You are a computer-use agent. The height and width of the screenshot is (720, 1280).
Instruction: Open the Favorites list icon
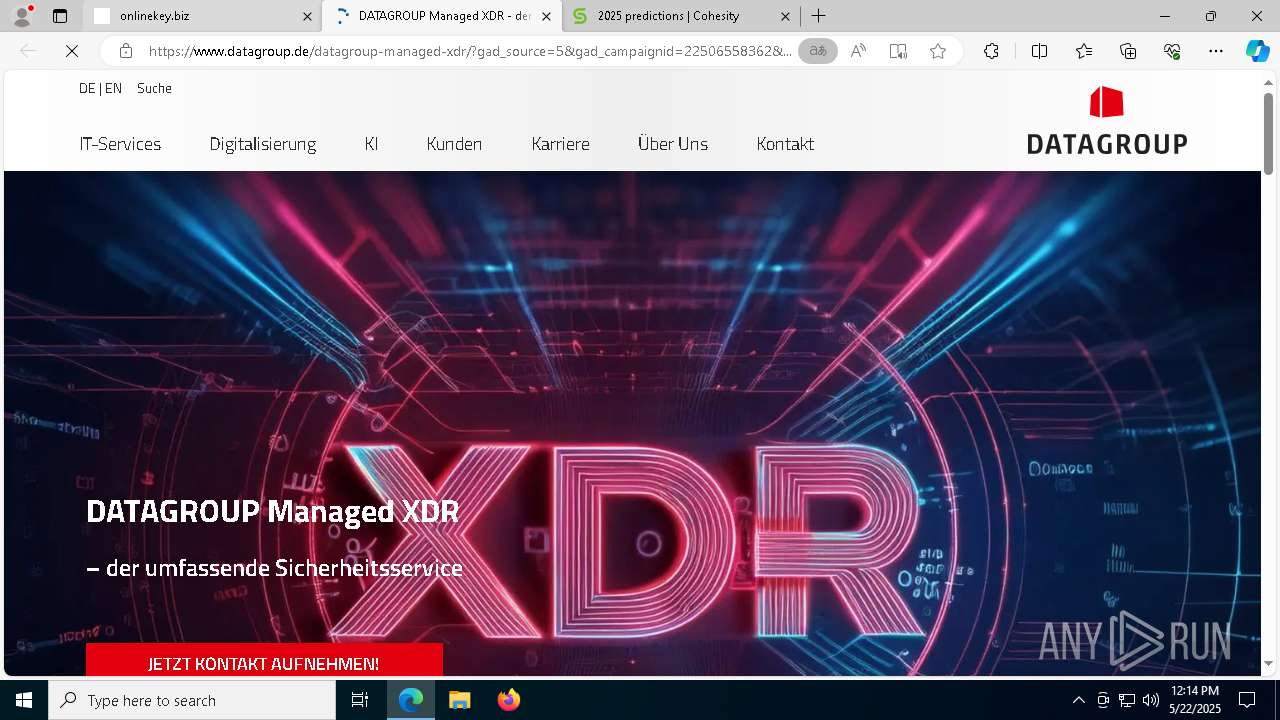(1084, 52)
